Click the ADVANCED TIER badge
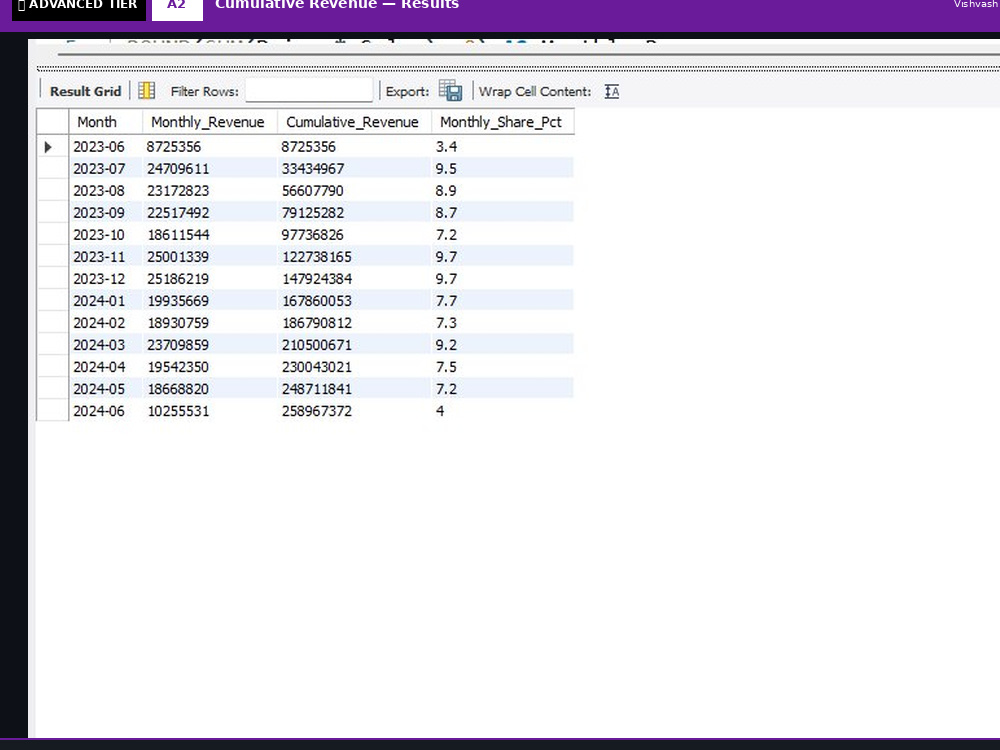The width and height of the screenshot is (1000, 750). 78,6
